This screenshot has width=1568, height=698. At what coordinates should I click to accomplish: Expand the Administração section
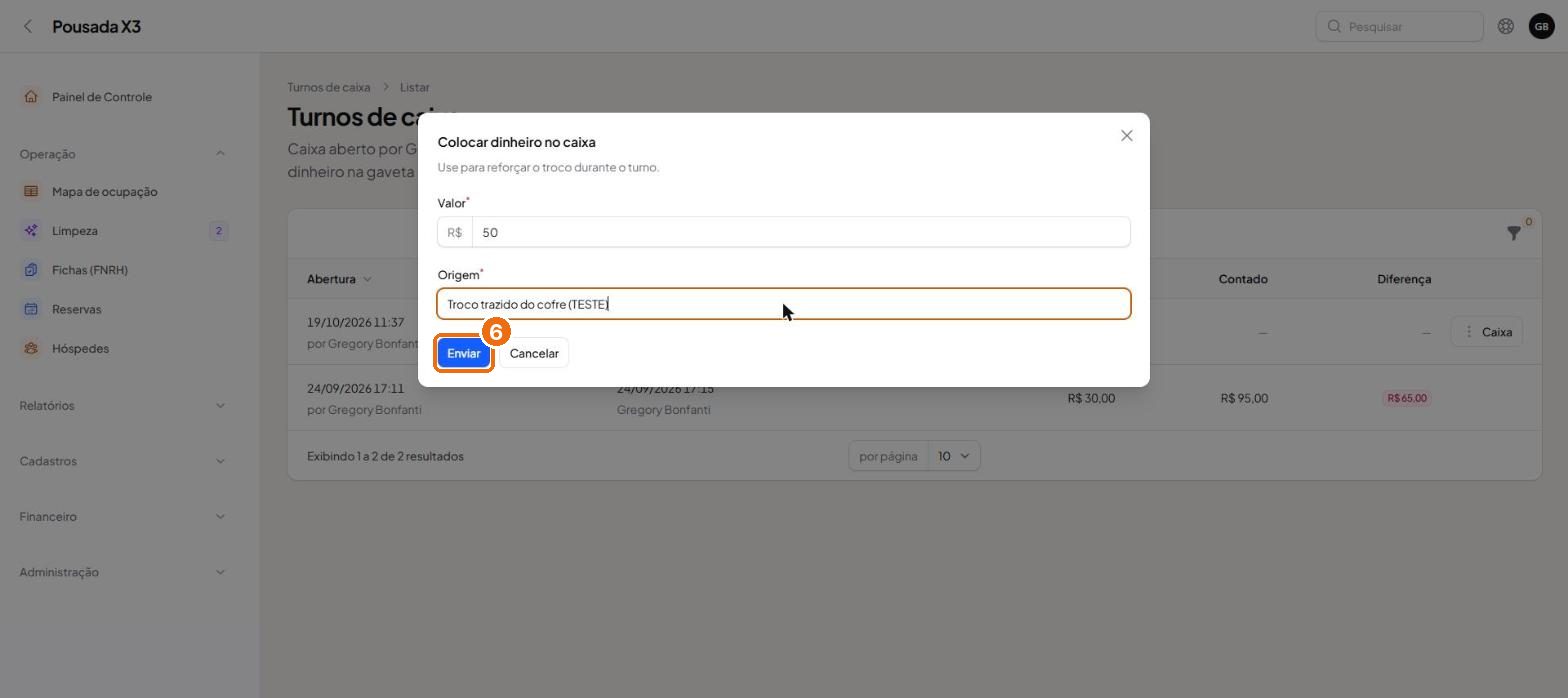coord(220,572)
